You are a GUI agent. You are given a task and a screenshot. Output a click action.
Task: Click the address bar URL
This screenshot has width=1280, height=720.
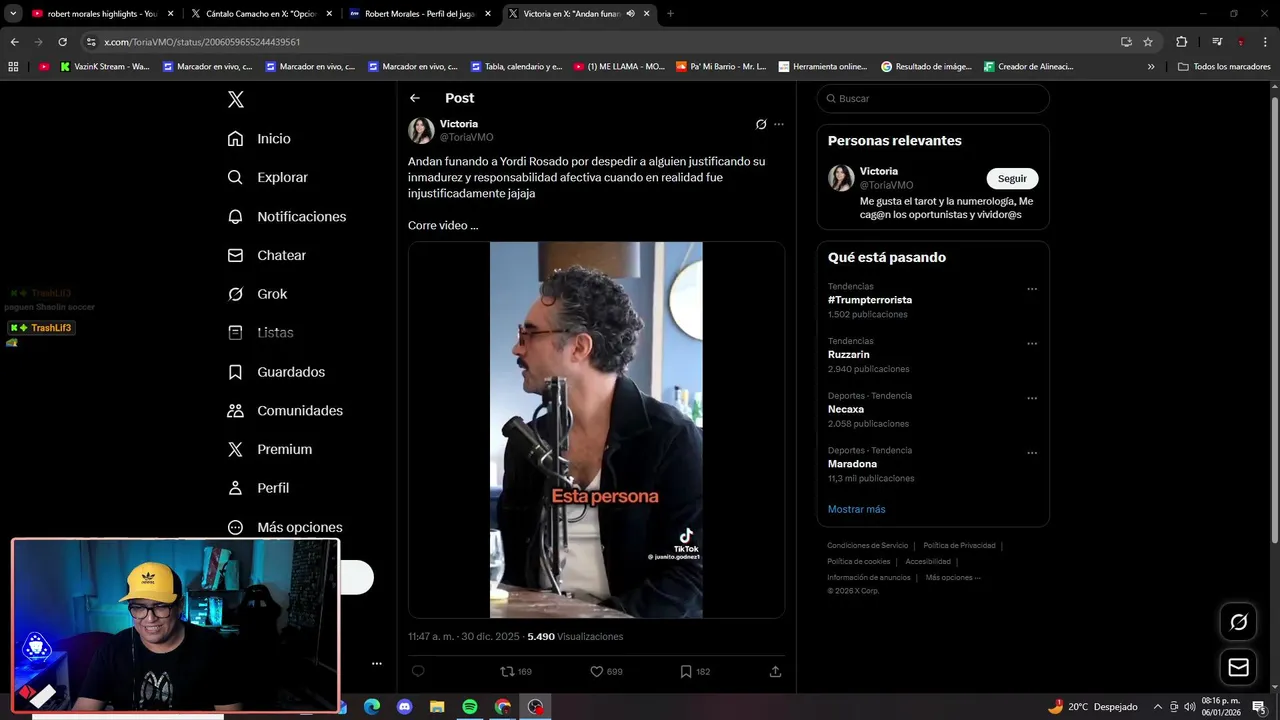[202, 42]
